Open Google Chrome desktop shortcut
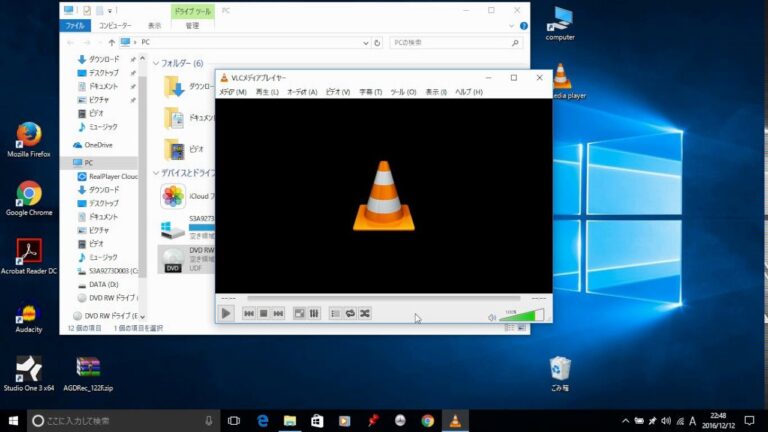Screen dimensions: 768x432 click(x=29, y=198)
